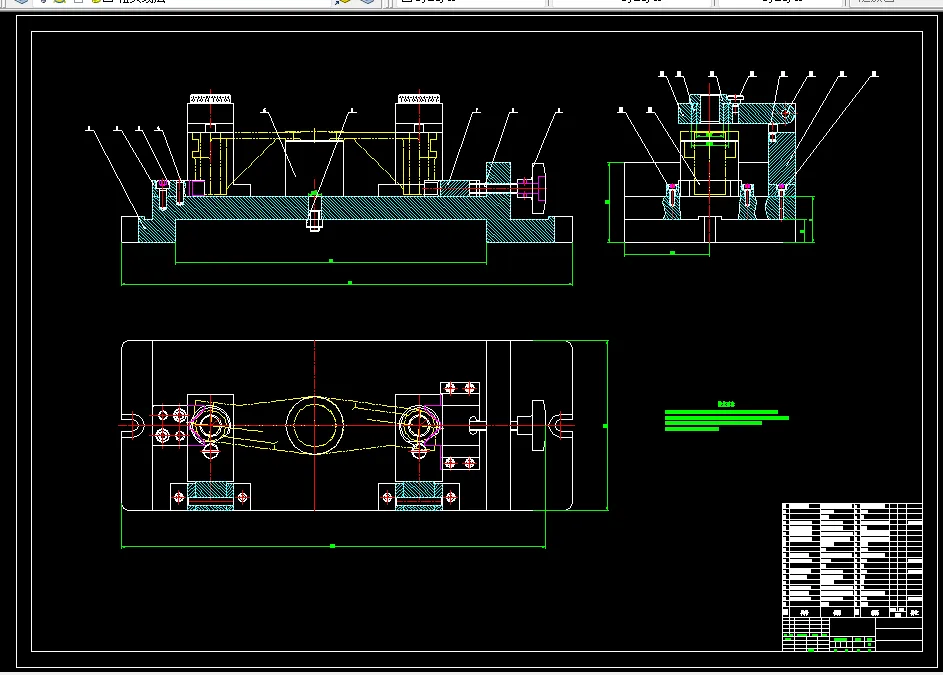Click the width dimension grip below the side view

click(x=672, y=253)
